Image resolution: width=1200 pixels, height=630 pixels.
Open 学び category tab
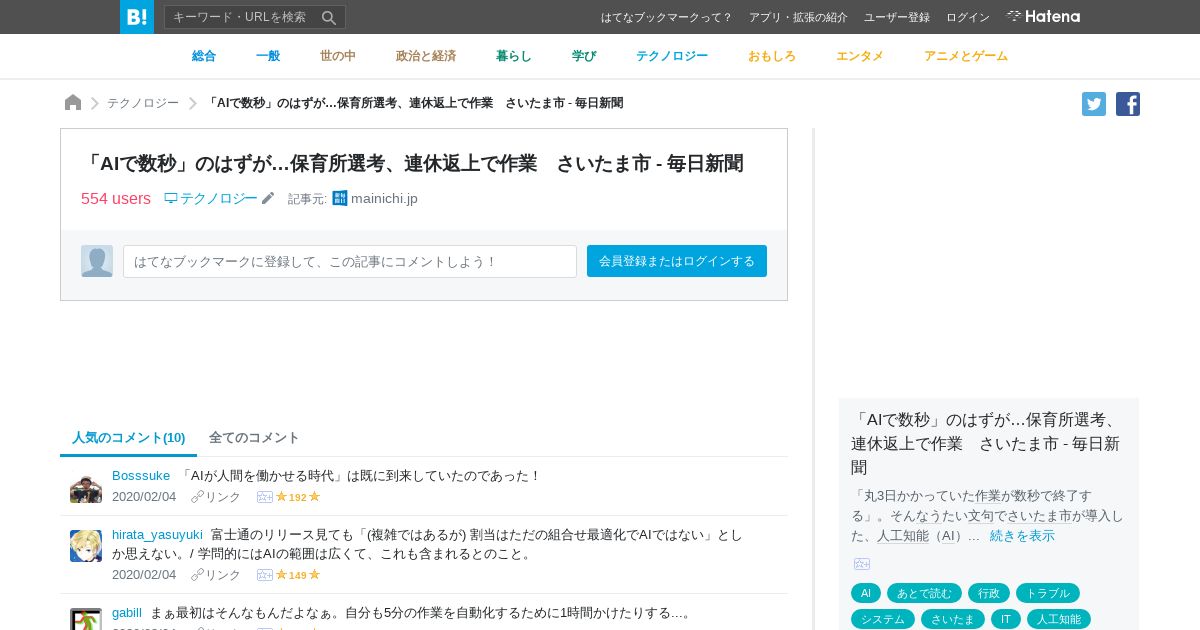click(x=584, y=56)
